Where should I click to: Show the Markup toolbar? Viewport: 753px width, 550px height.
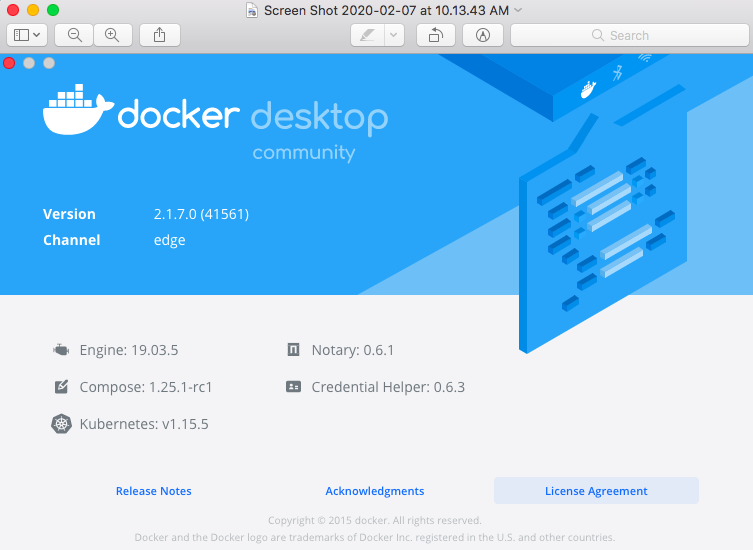coord(483,35)
